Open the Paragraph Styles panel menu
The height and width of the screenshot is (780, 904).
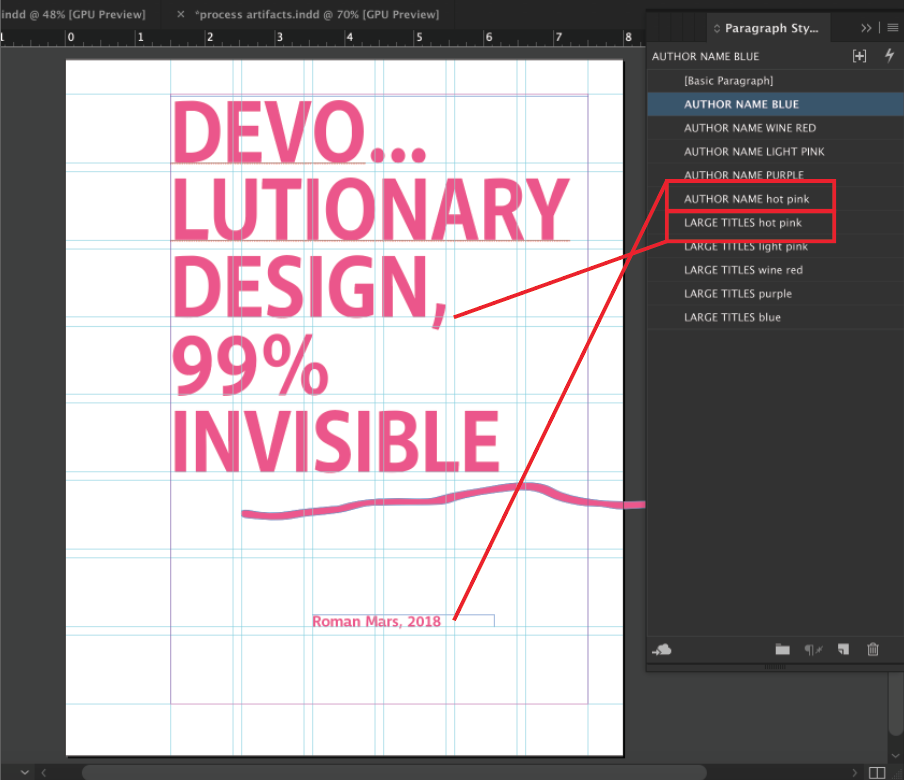point(892,28)
